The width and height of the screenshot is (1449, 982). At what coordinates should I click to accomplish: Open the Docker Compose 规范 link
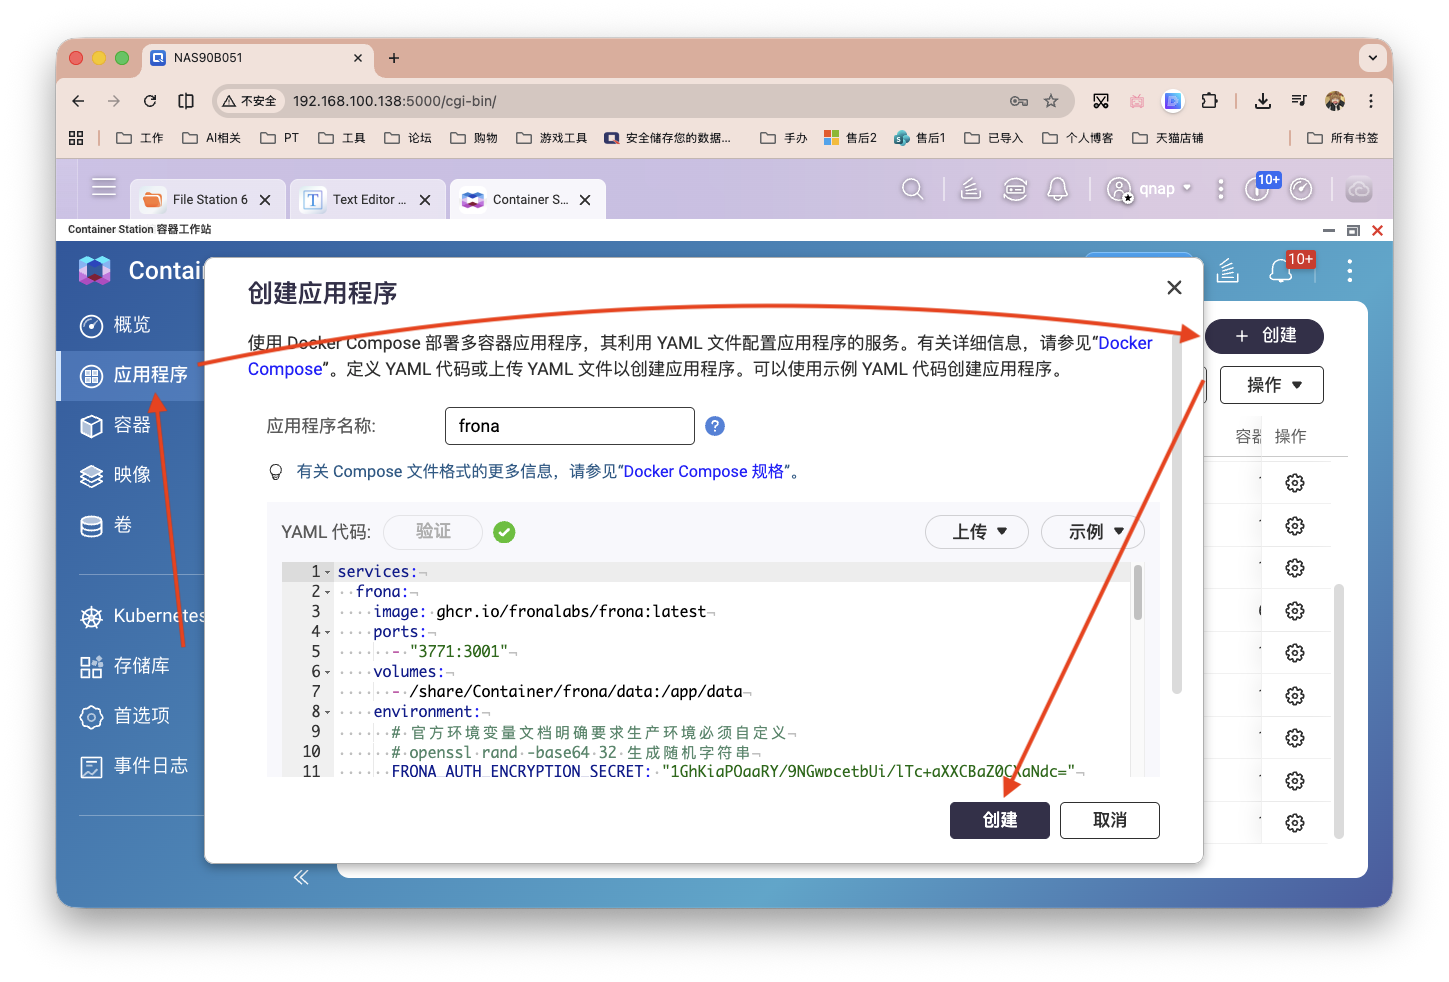pos(705,471)
